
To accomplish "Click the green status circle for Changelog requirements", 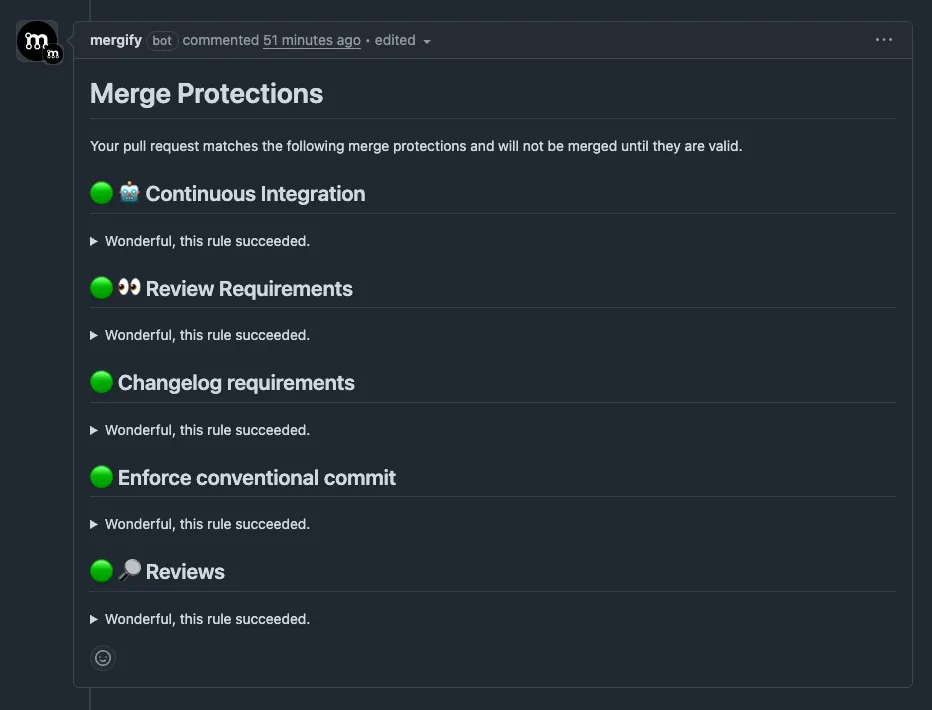I will [100, 381].
